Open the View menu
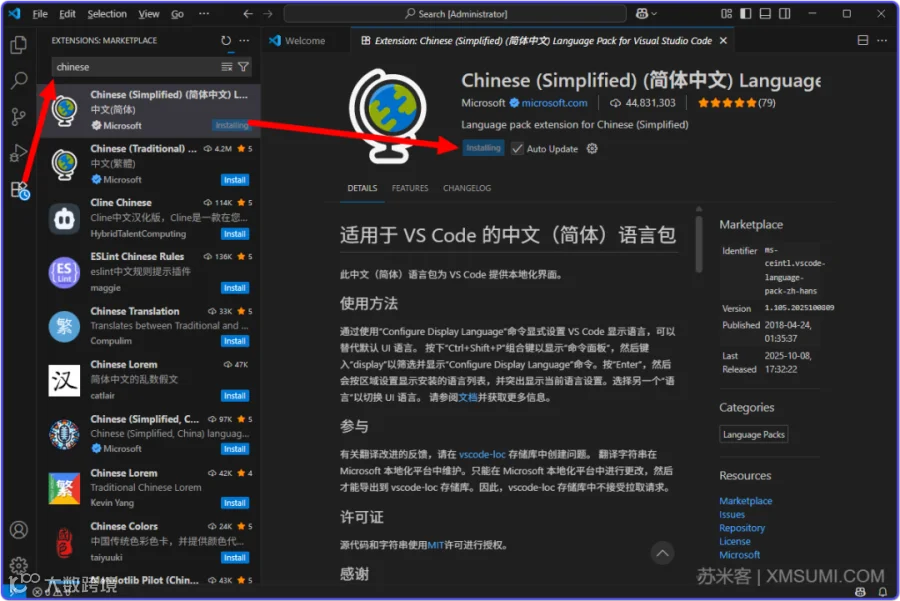Viewport: 900px width, 601px height. coord(149,14)
